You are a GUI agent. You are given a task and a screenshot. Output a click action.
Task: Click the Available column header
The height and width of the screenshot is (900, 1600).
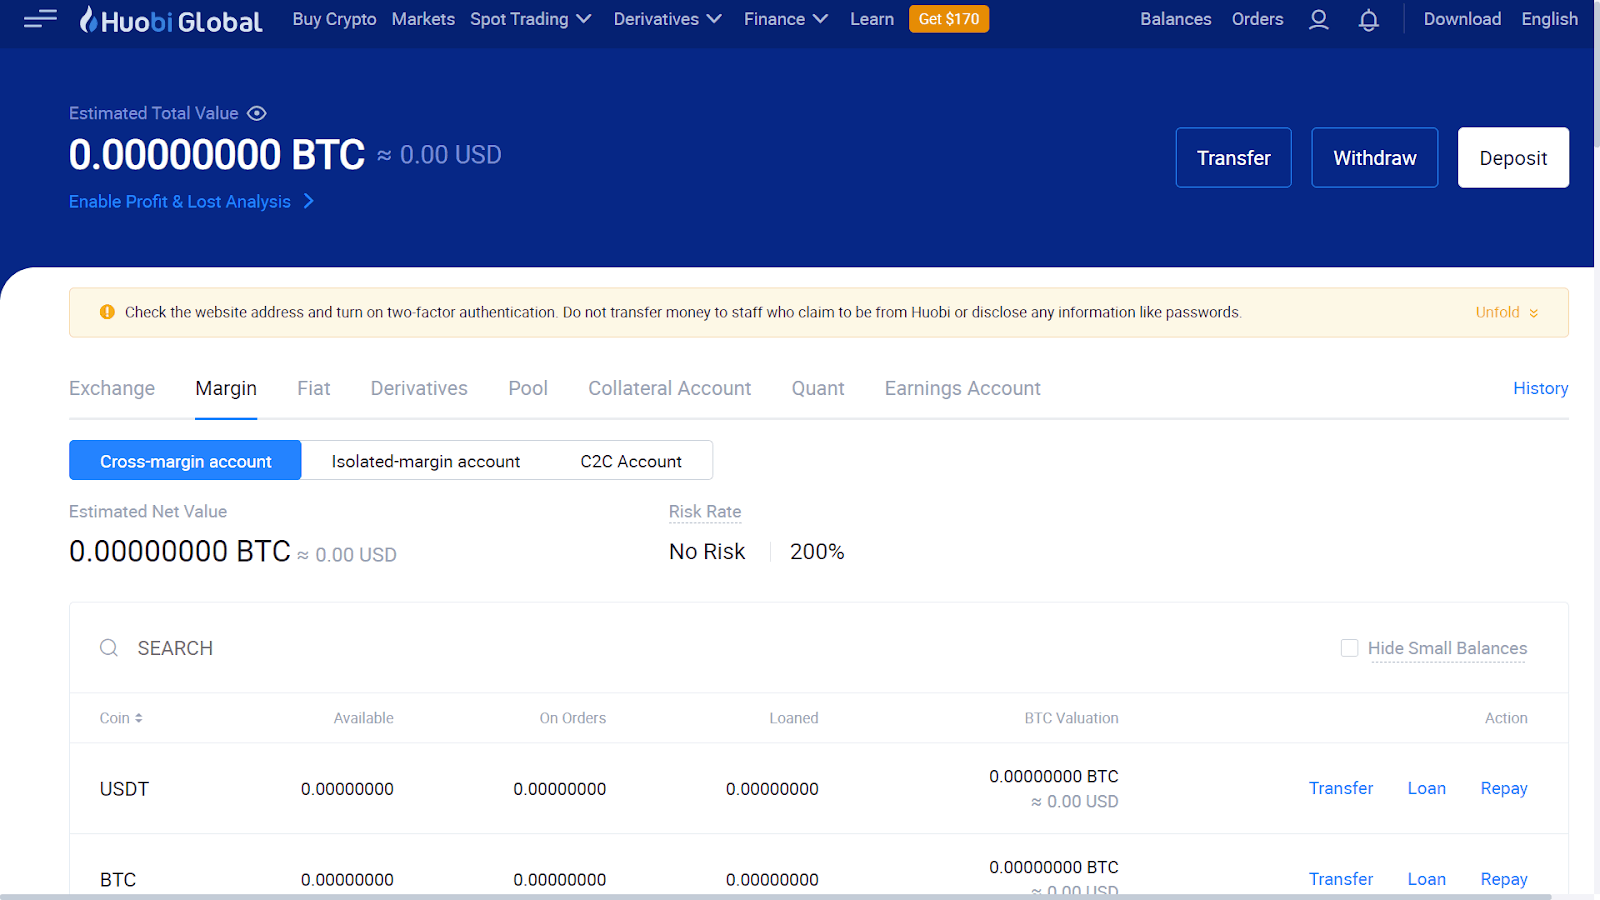(363, 718)
